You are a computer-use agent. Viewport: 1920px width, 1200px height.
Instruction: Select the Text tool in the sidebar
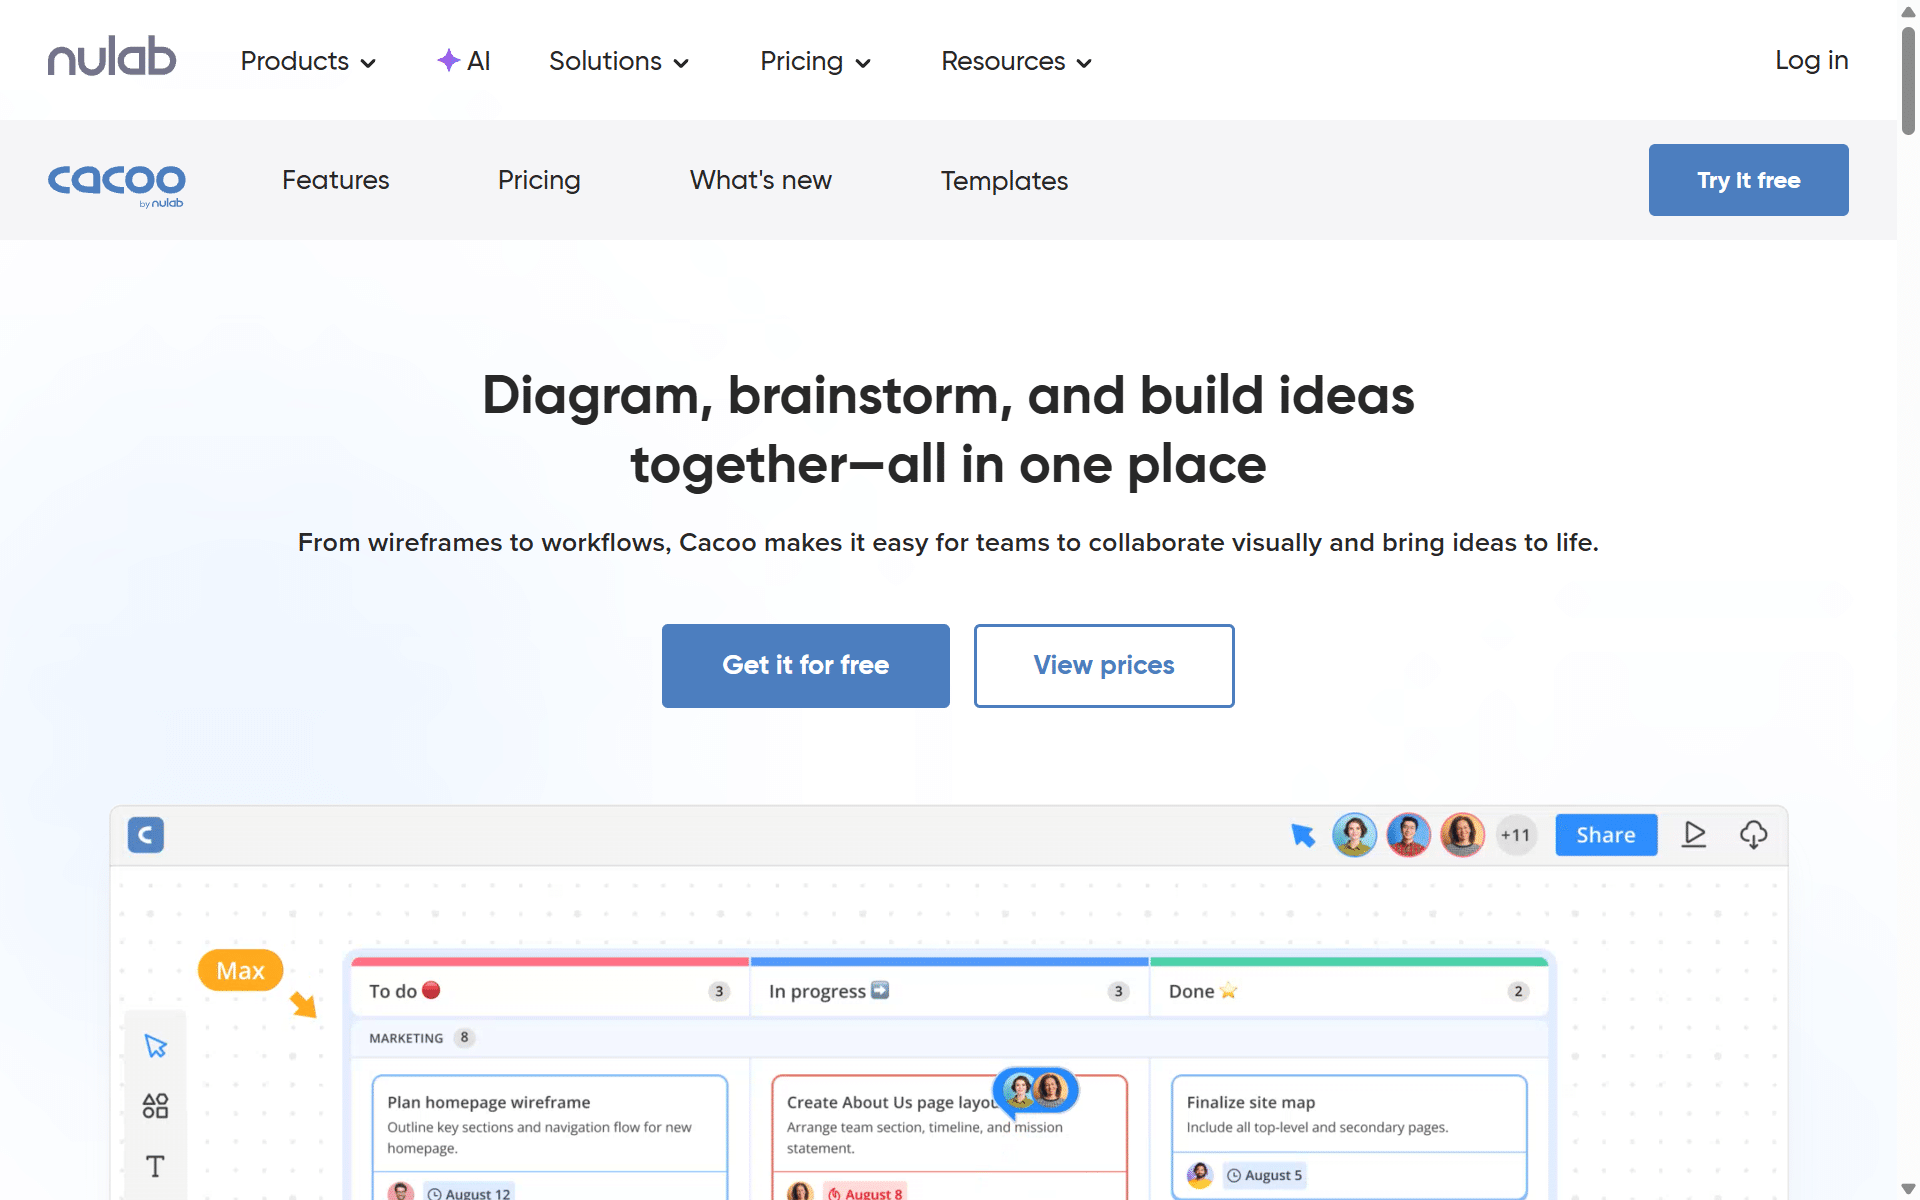[155, 1166]
